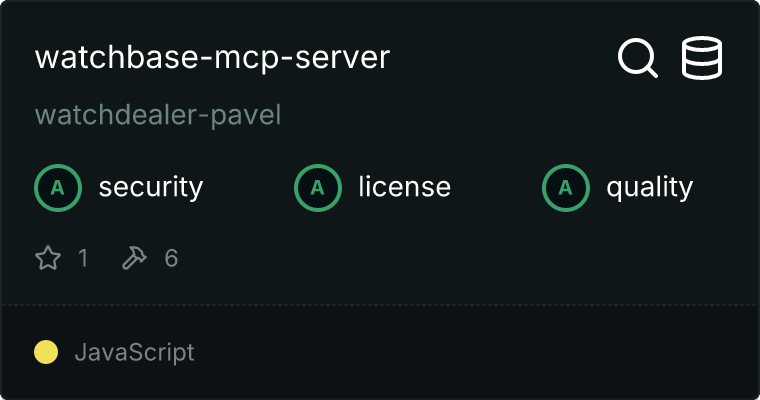Select the quality label text
Viewport: 760px width, 400px height.
pos(649,188)
